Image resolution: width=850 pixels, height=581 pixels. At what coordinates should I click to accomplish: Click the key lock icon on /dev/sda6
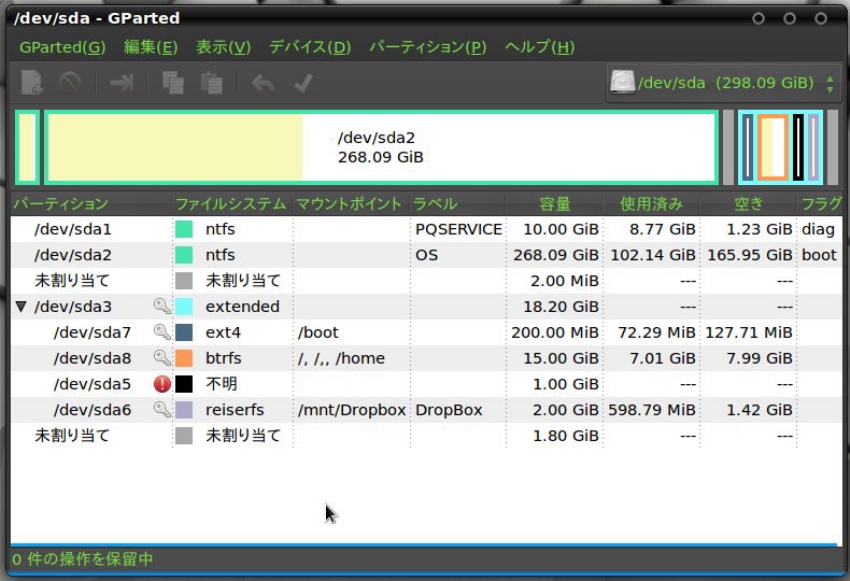tap(162, 409)
